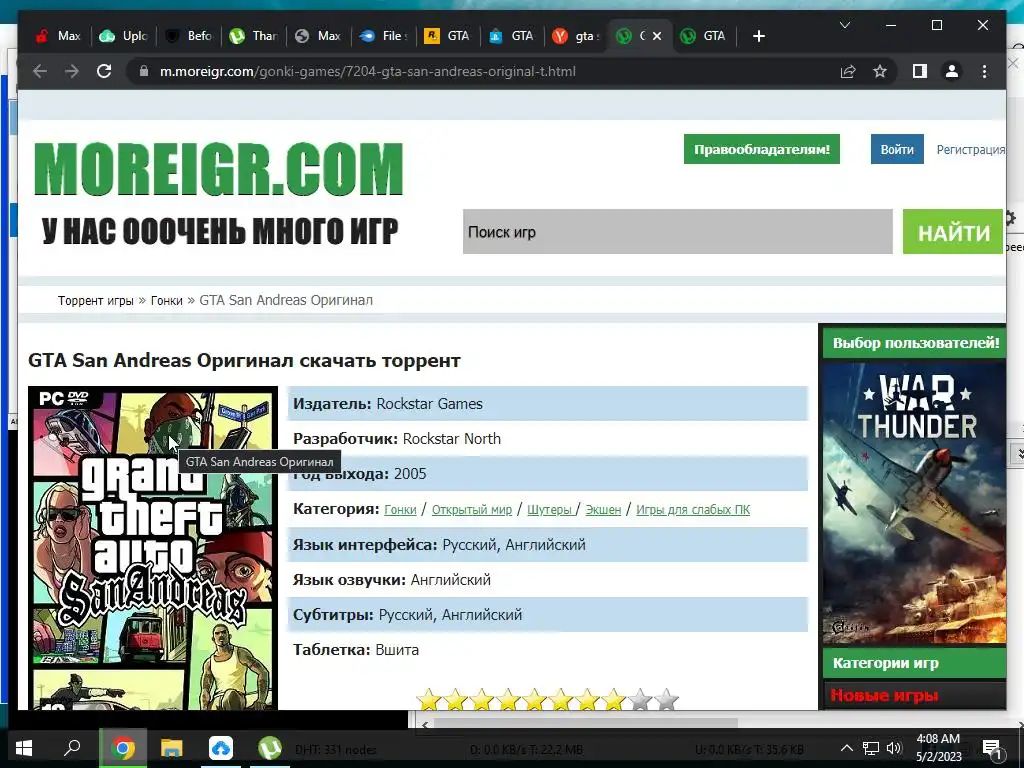Show hidden system tray icons
This screenshot has width=1024, height=768.
pyautogui.click(x=846, y=748)
